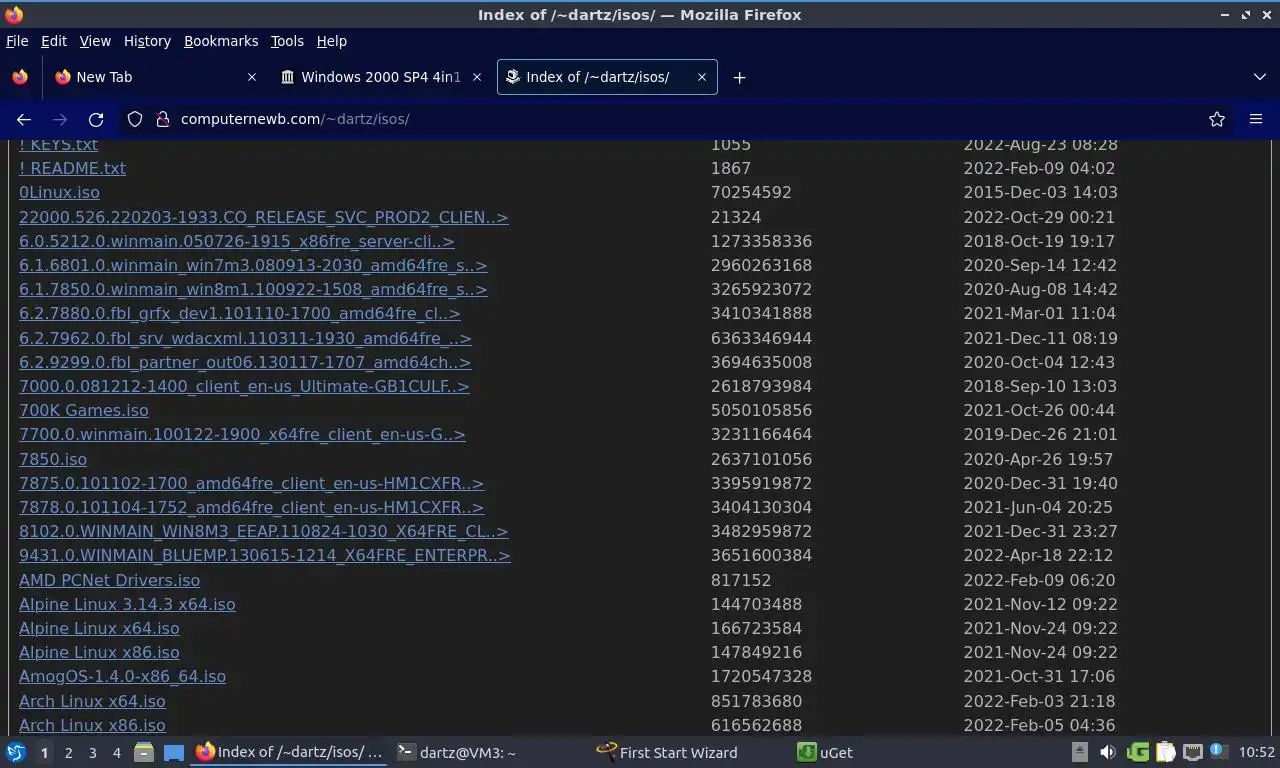Download Alpine Linux x64.iso
The image size is (1280, 768).
[99, 628]
